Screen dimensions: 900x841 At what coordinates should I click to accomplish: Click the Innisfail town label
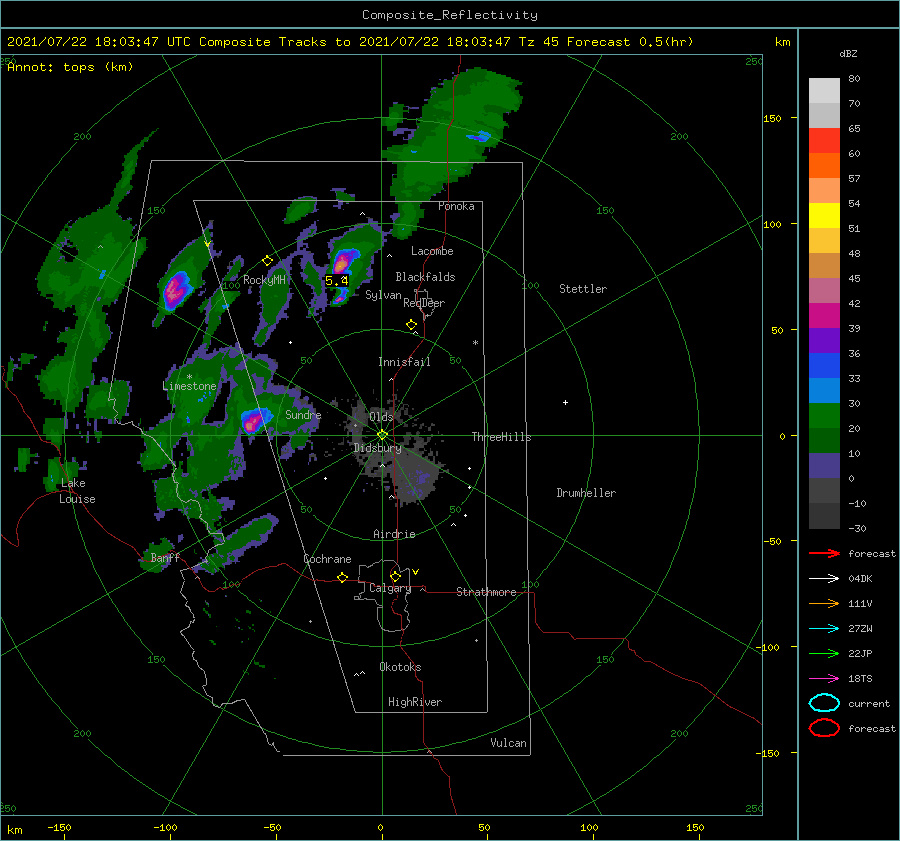[x=404, y=362]
